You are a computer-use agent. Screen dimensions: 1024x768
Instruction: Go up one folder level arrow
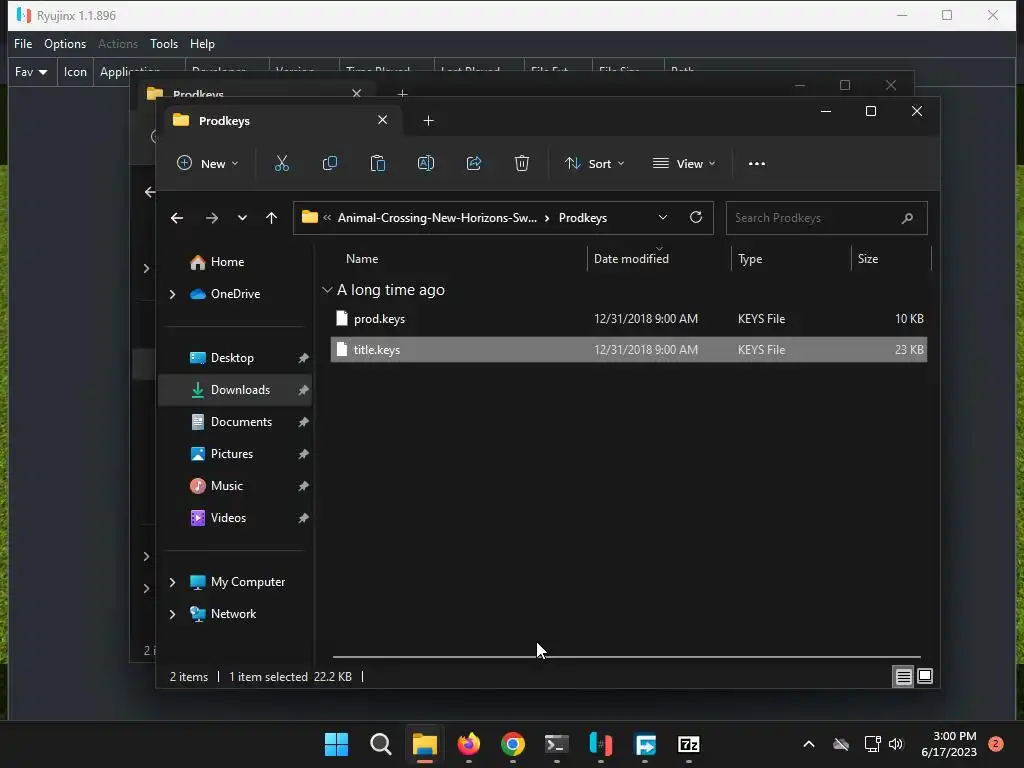272,218
